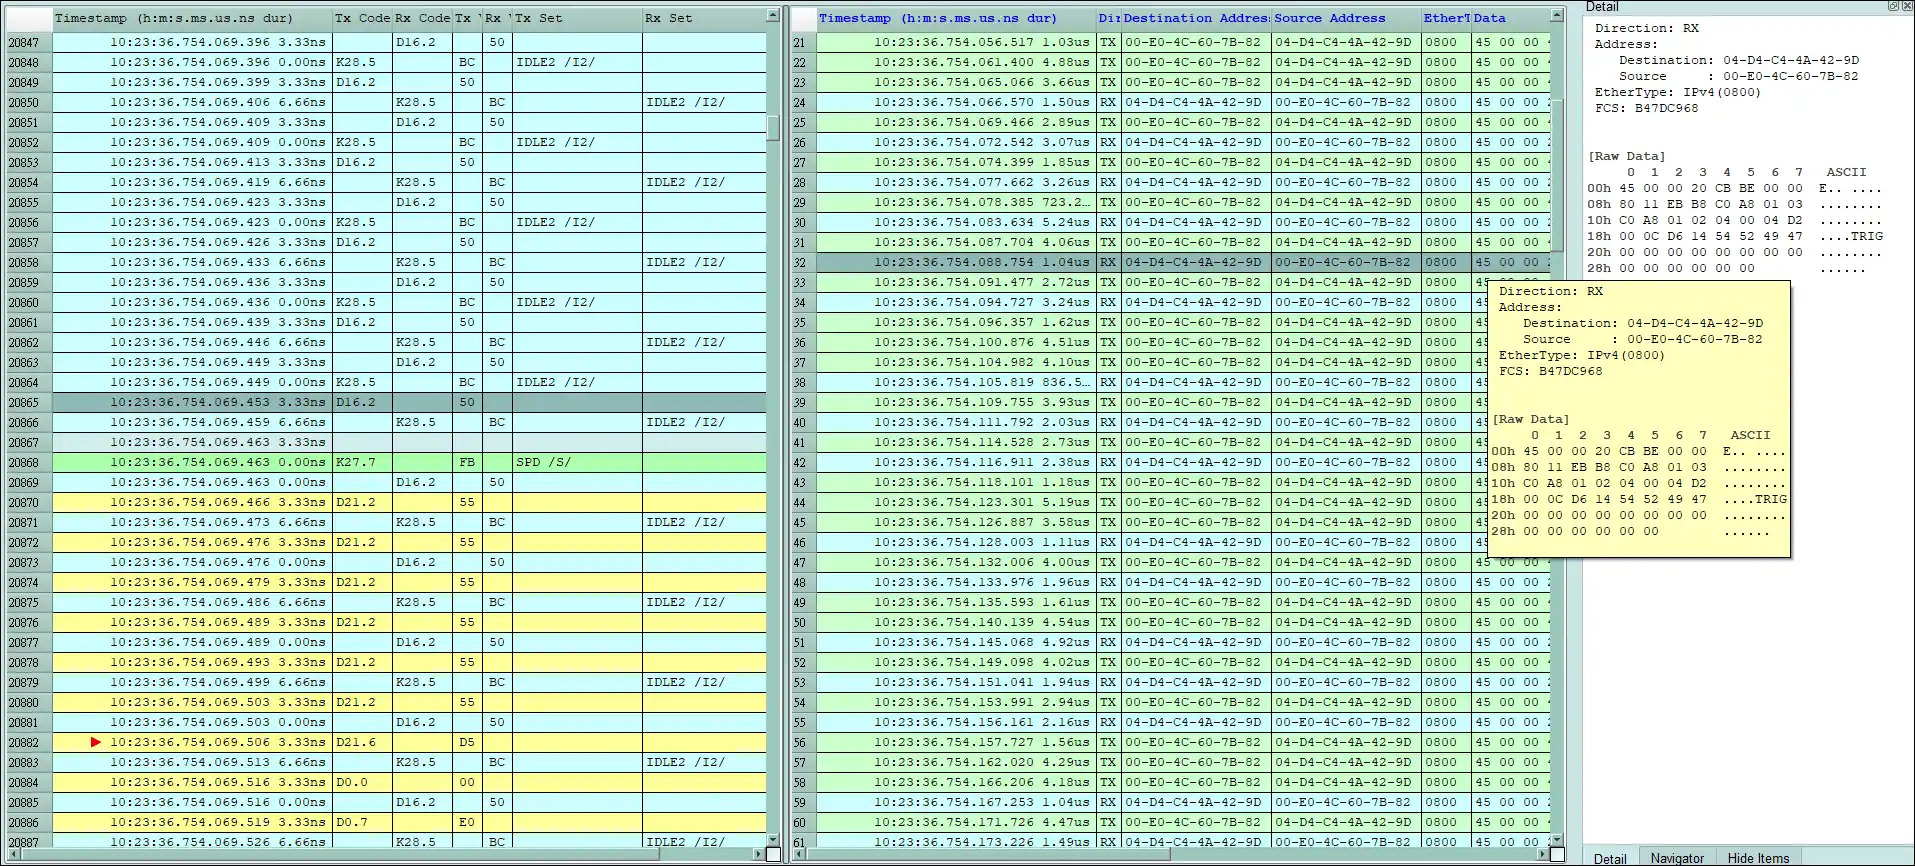Image resolution: width=1915 pixels, height=866 pixels.
Task: Click '[Raw Data]' heading in Detail panel
Action: pos(1627,156)
